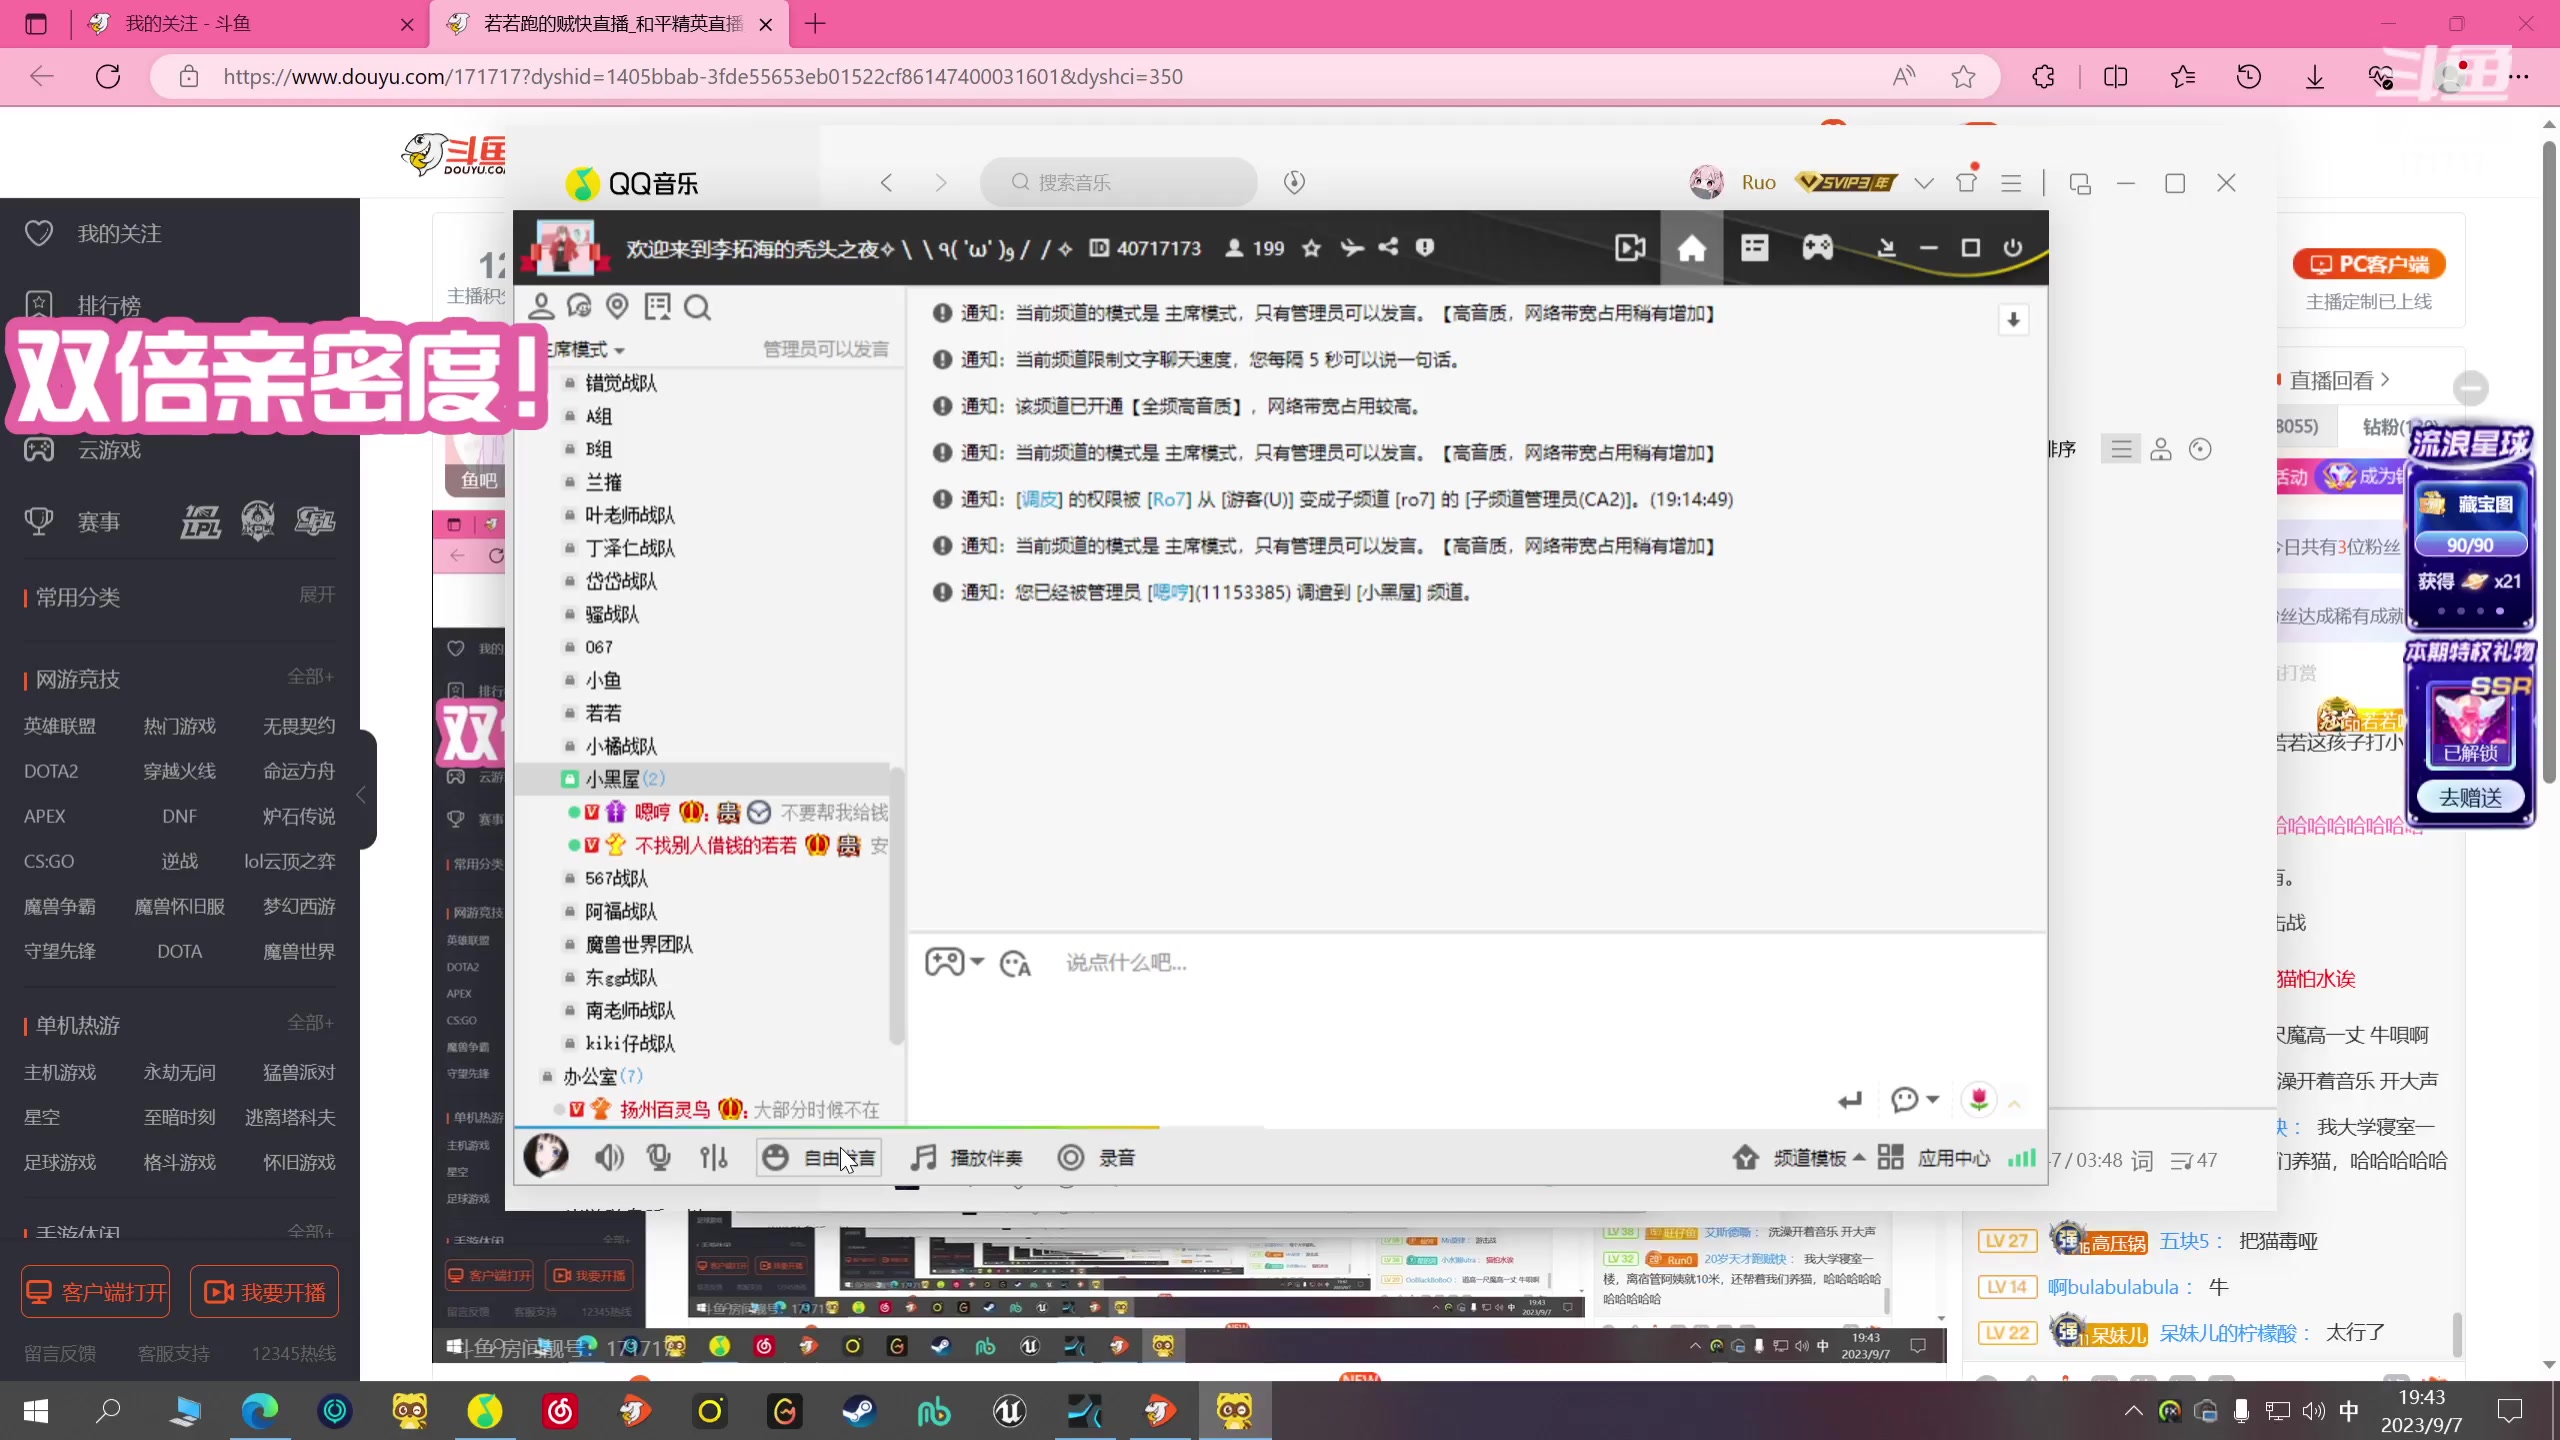Open the YY channel home icon
Screen dimensions: 2560x1440
tap(1691, 248)
